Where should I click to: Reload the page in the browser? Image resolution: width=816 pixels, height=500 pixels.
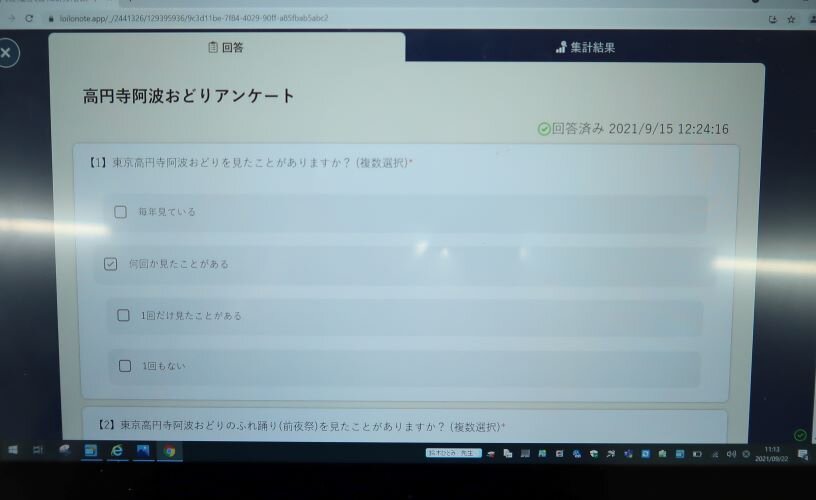28,18
